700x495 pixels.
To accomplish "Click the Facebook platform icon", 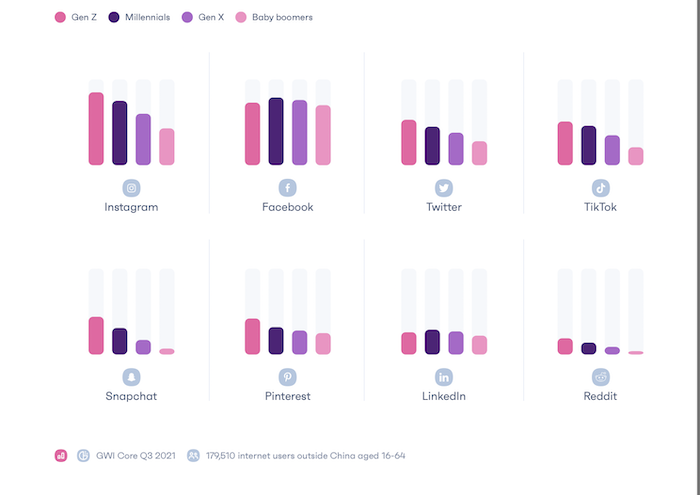I will (x=287, y=188).
